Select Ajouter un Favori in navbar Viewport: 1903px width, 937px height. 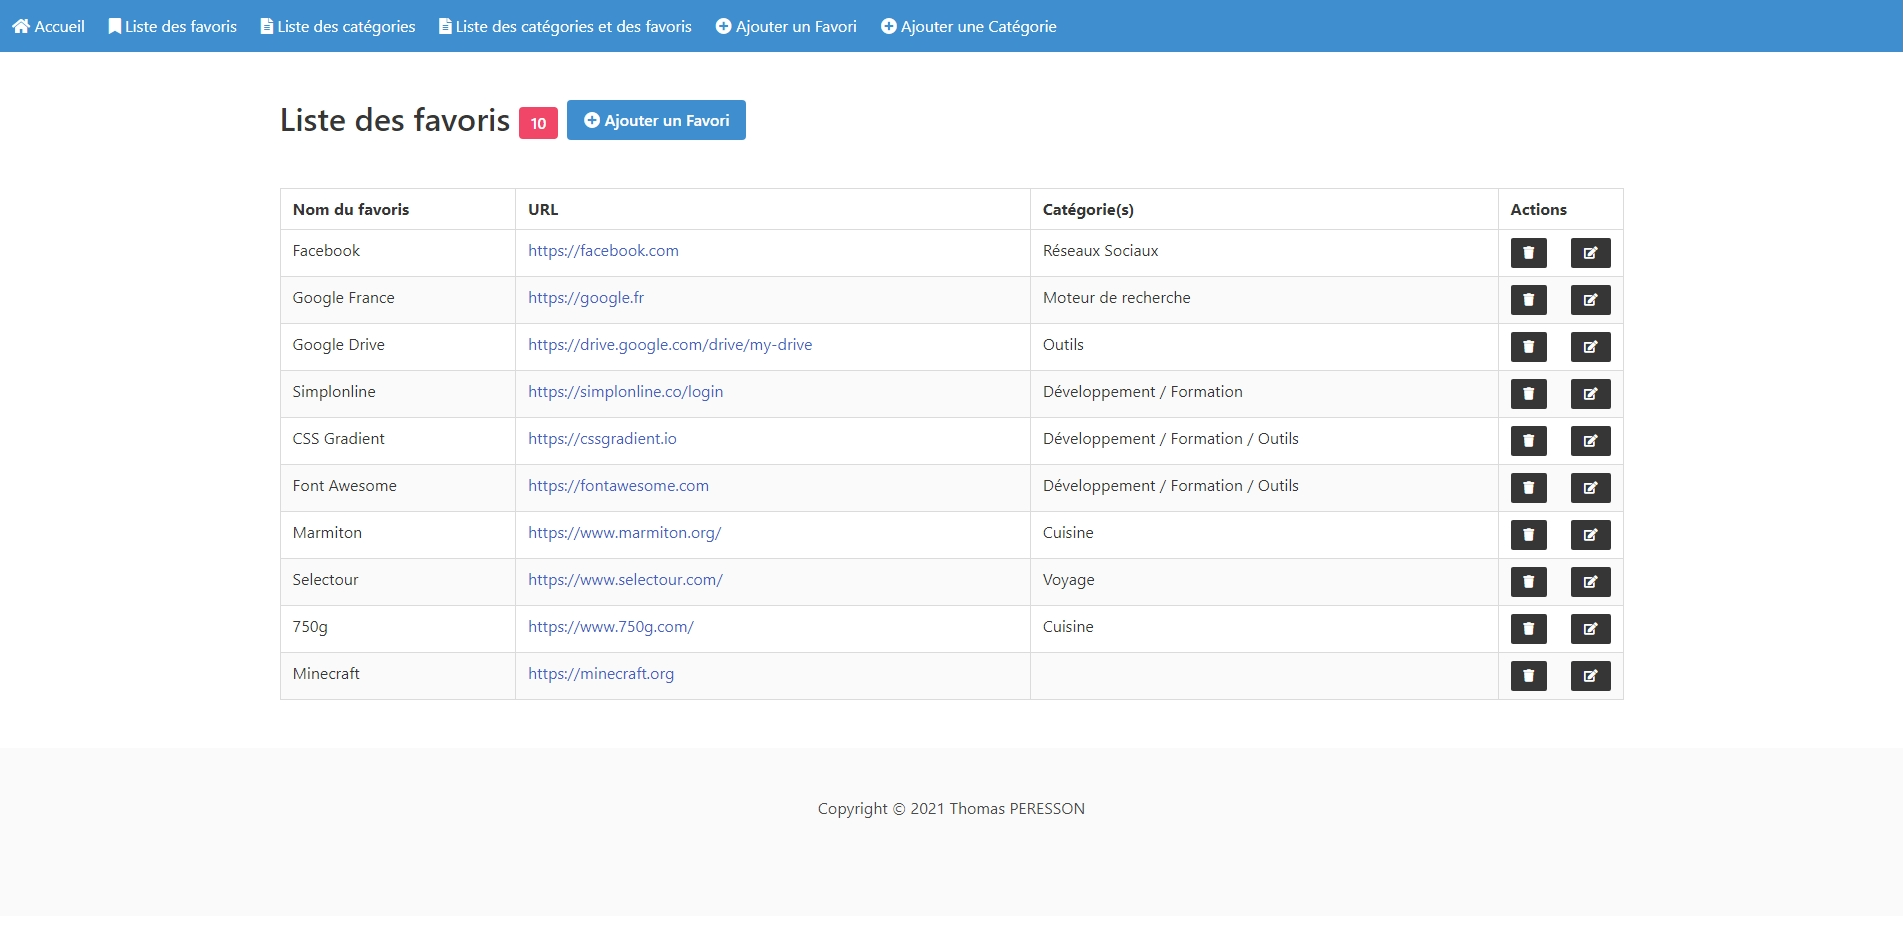point(786,26)
